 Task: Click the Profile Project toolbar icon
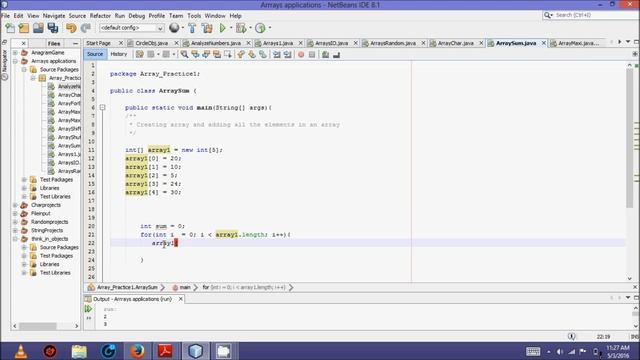pyautogui.click(x=260, y=28)
